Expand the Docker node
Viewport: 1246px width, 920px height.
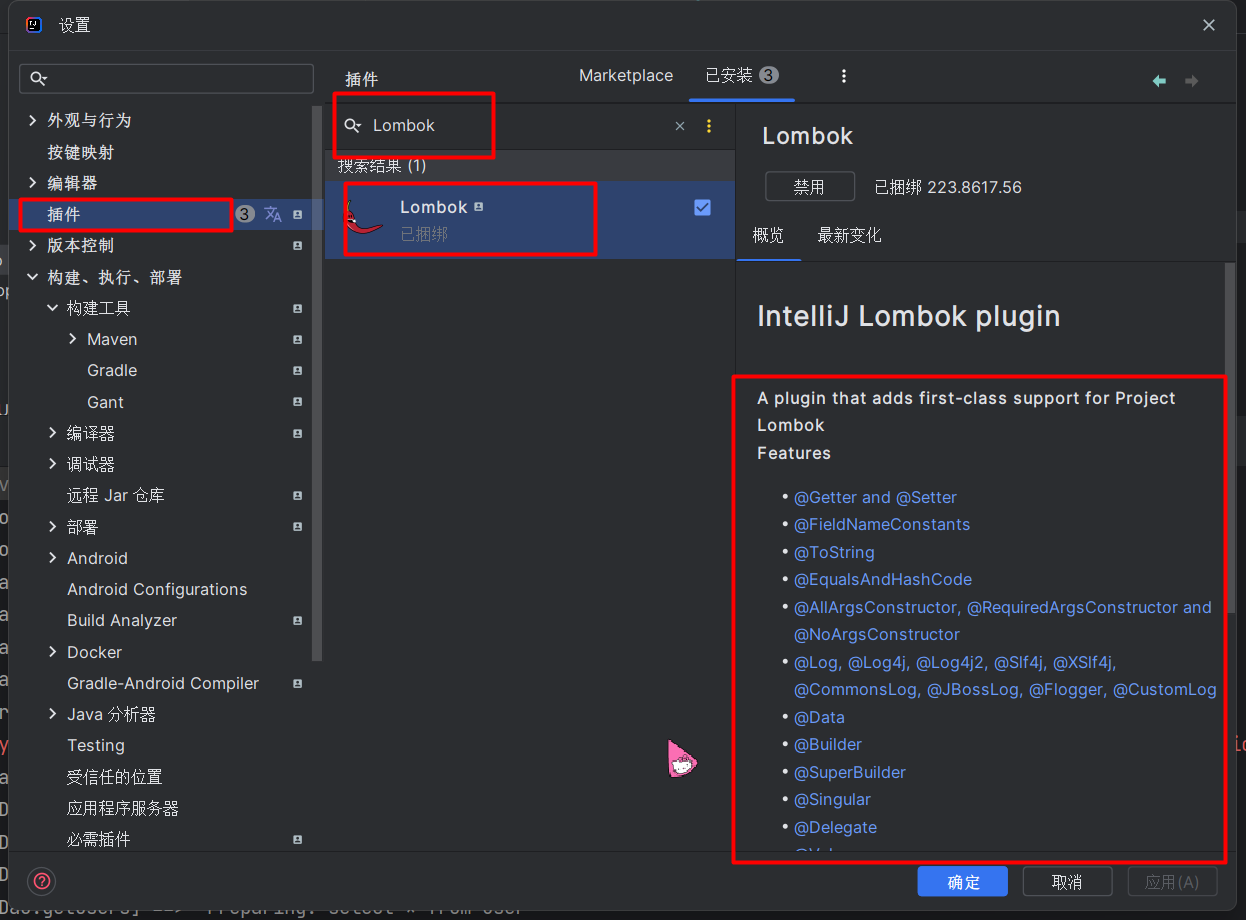click(x=53, y=652)
